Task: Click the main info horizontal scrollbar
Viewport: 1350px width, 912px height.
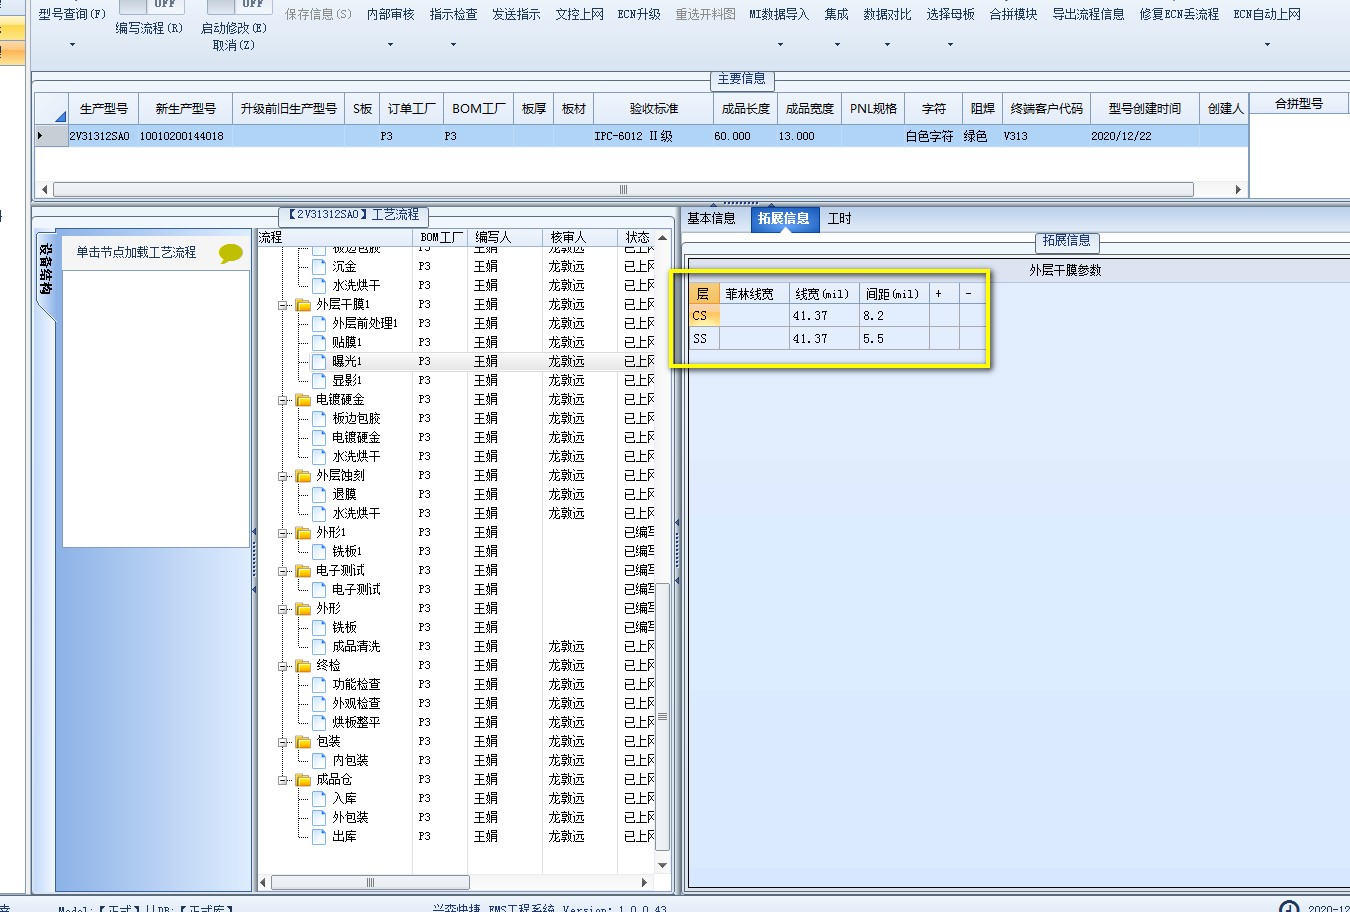Action: [623, 189]
